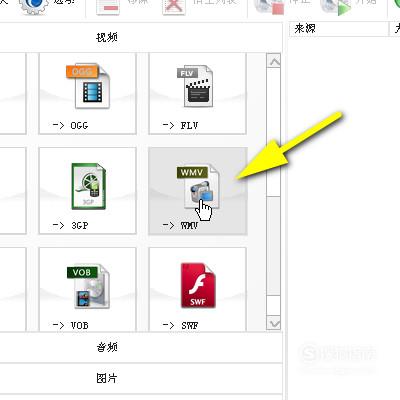Click the 来源 column header
This screenshot has height=400, width=400.
coord(339,29)
